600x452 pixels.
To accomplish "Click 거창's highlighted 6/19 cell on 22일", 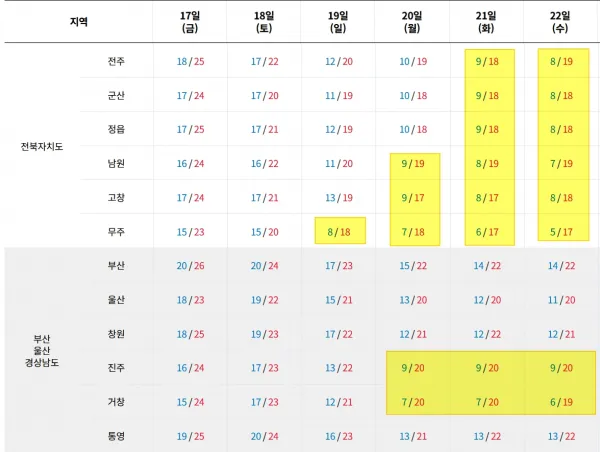I will [561, 401].
